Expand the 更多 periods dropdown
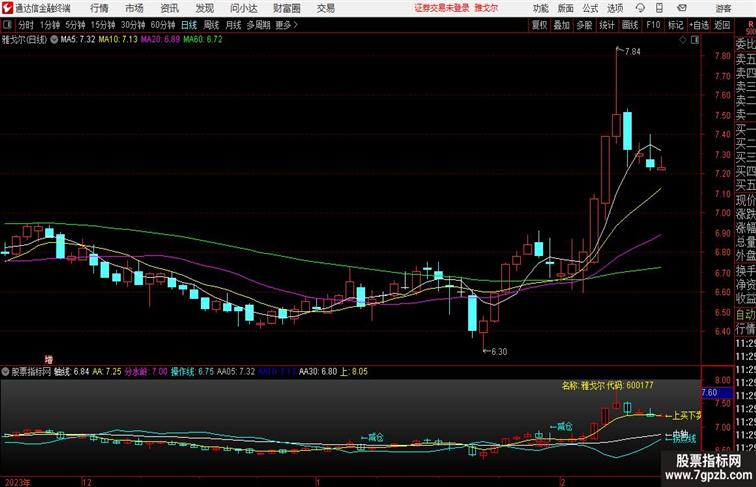 (x=286, y=25)
